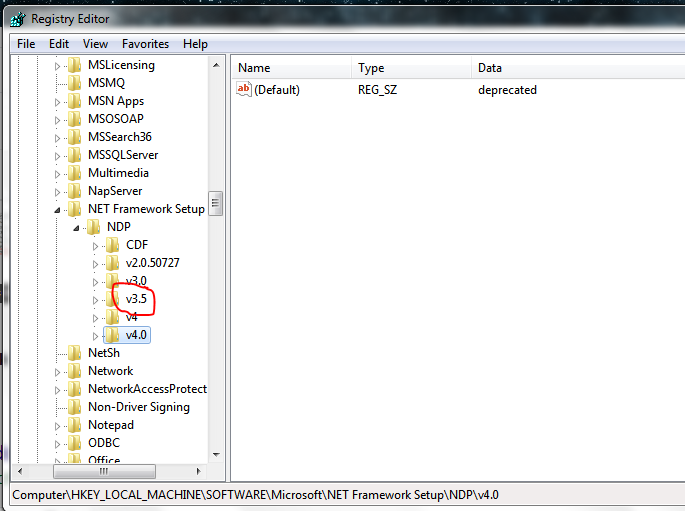Collapse the NET Framework Setup key

tap(57, 210)
